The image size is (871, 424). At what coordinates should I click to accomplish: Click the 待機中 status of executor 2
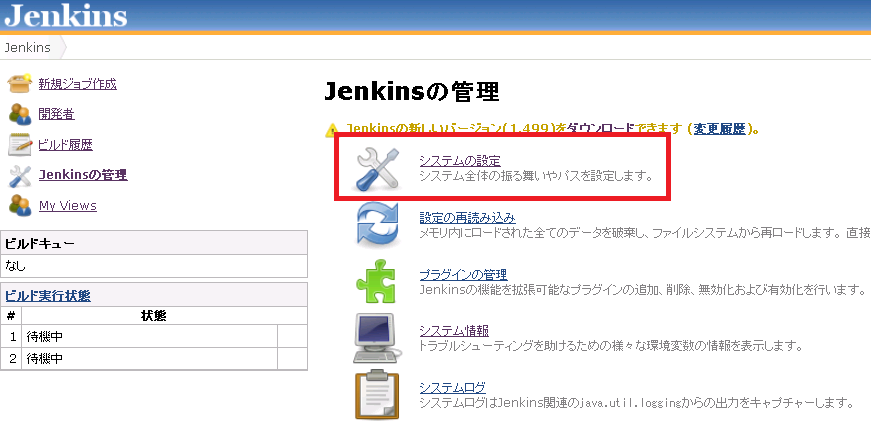(45, 358)
